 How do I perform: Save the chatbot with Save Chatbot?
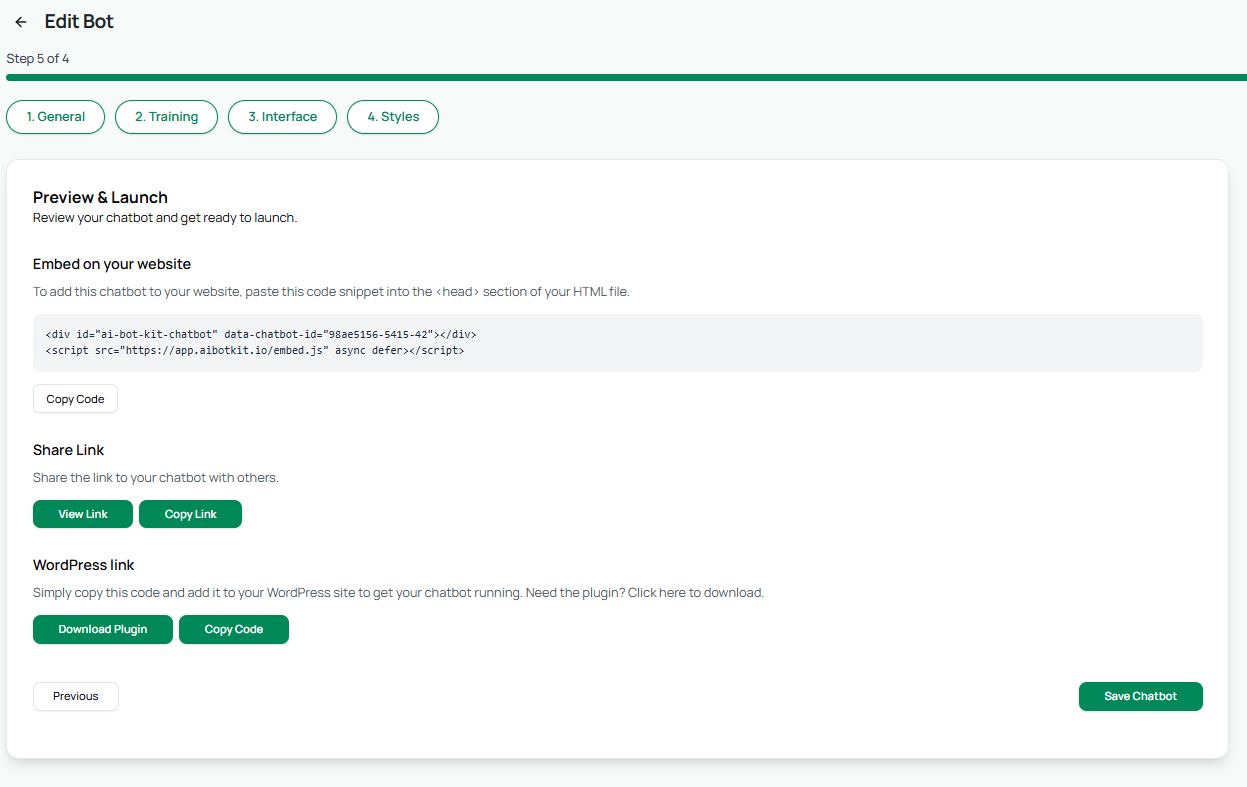(1140, 696)
